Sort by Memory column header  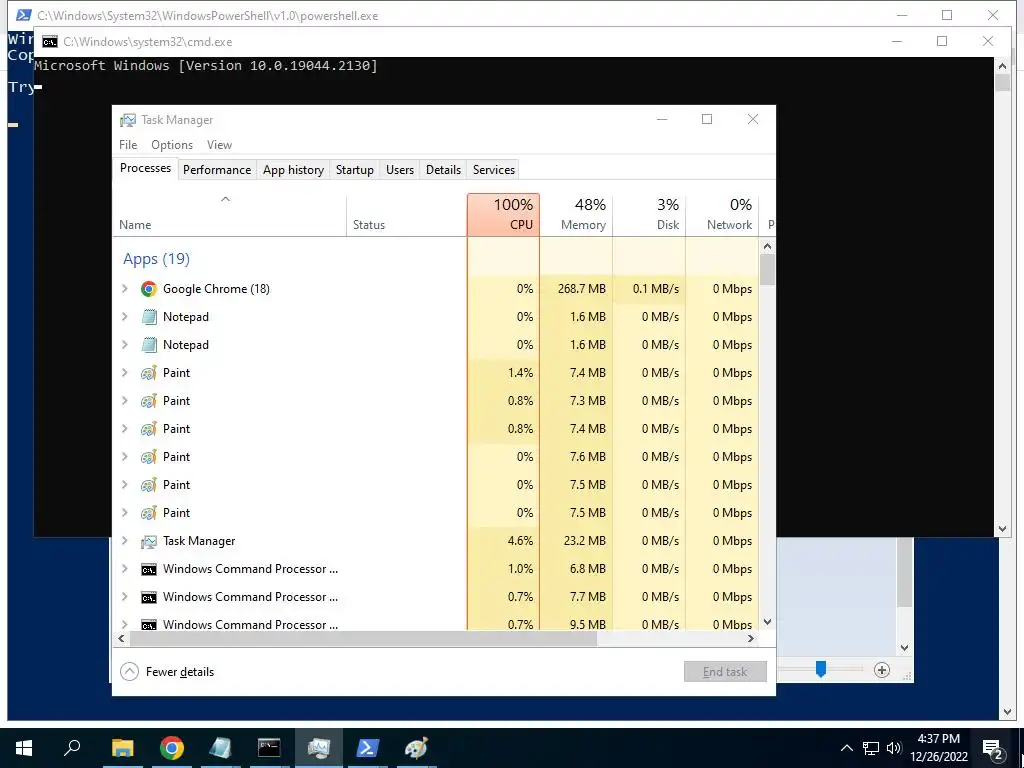(x=576, y=214)
